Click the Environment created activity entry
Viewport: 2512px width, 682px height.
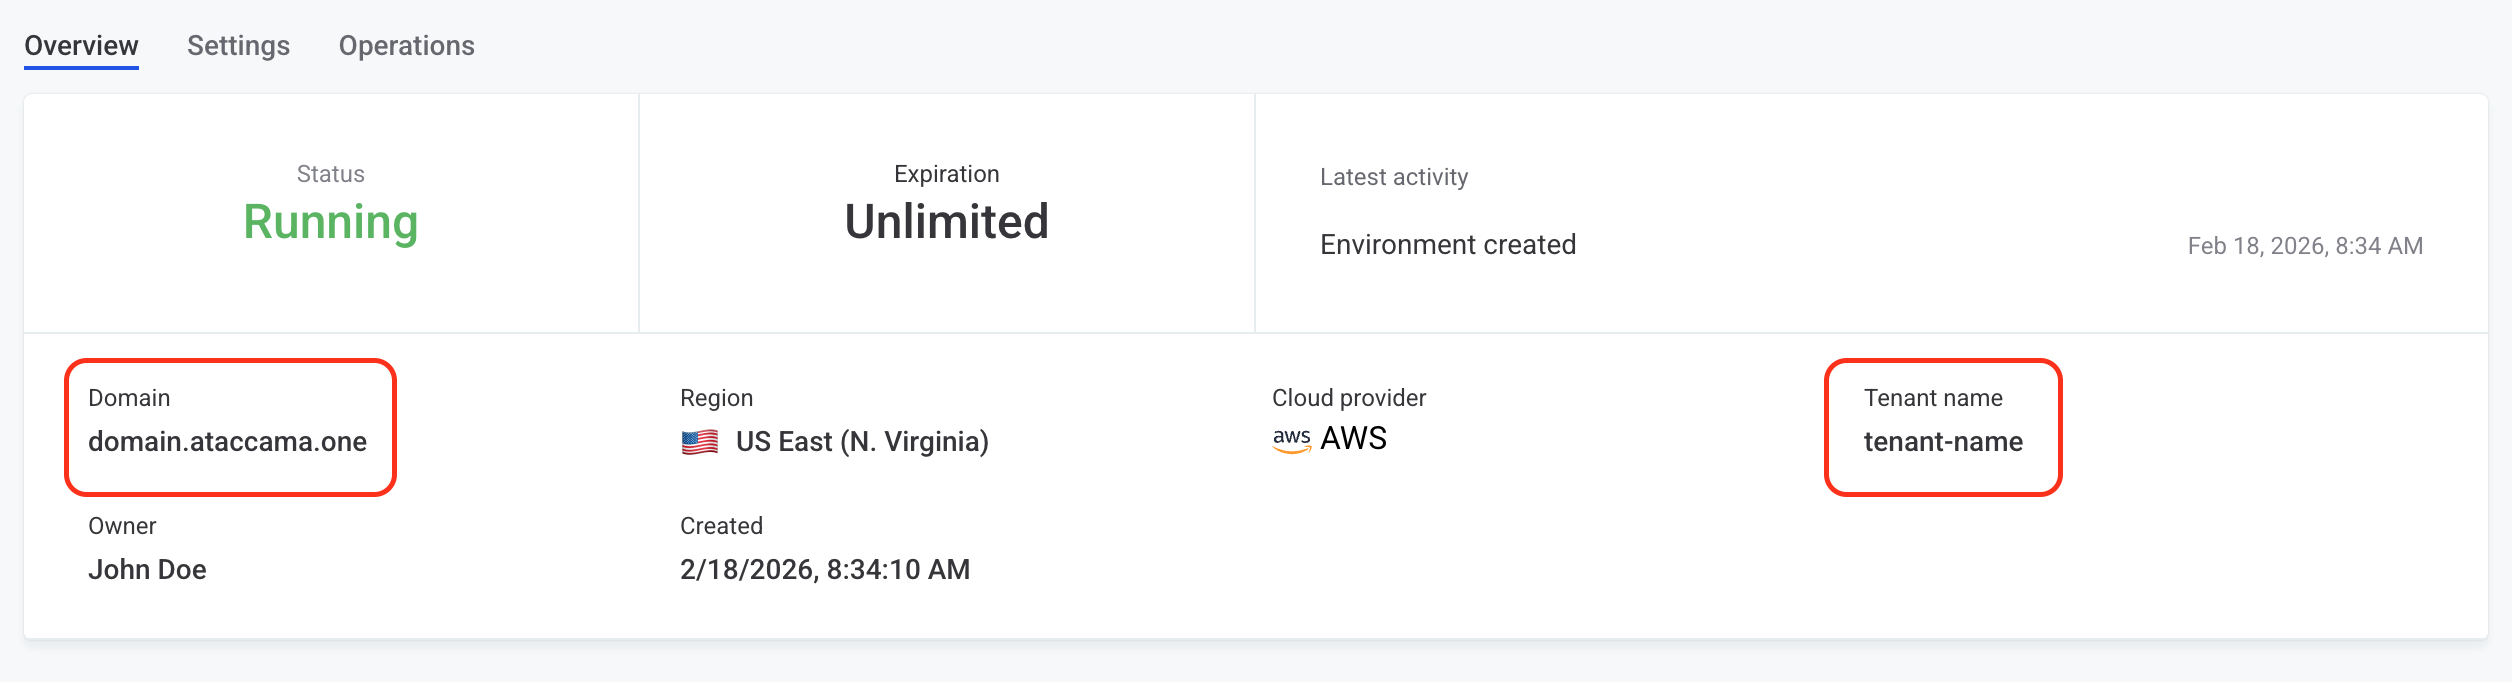click(1448, 245)
